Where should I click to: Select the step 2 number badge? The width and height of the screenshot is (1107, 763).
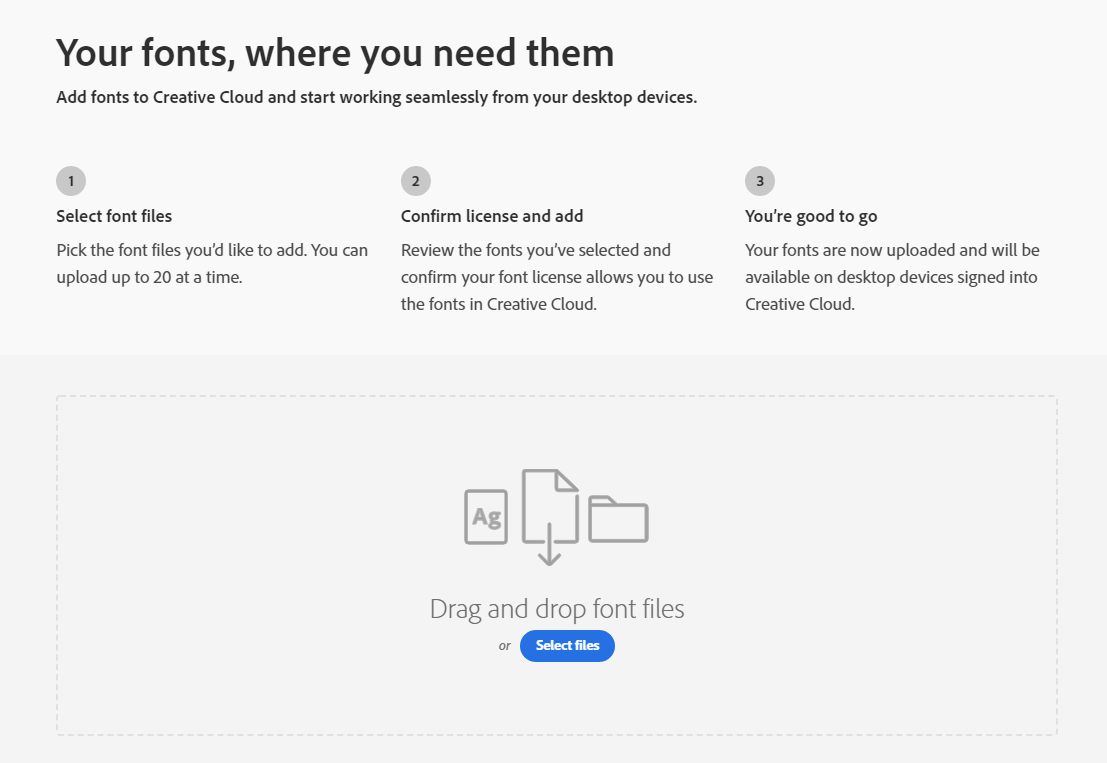[415, 180]
